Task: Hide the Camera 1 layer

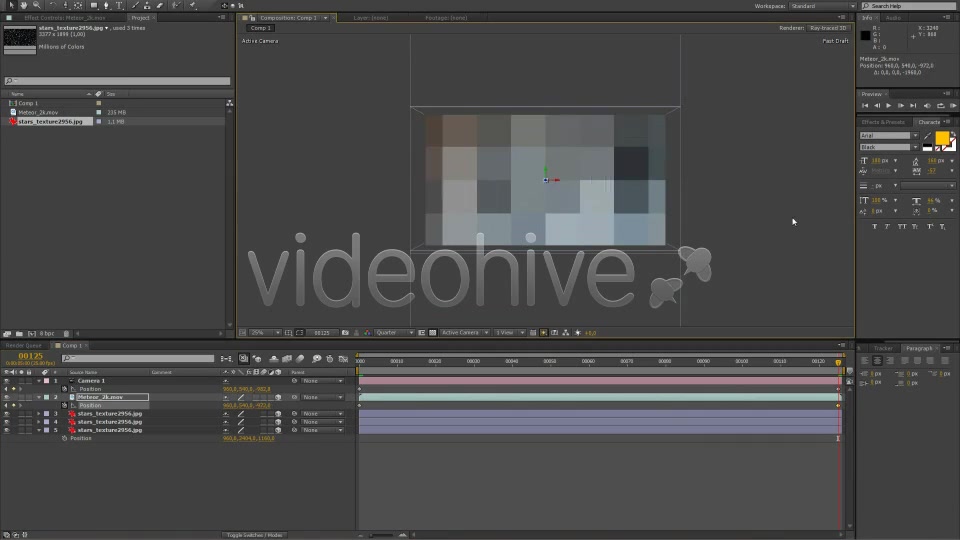Action: [x=7, y=381]
